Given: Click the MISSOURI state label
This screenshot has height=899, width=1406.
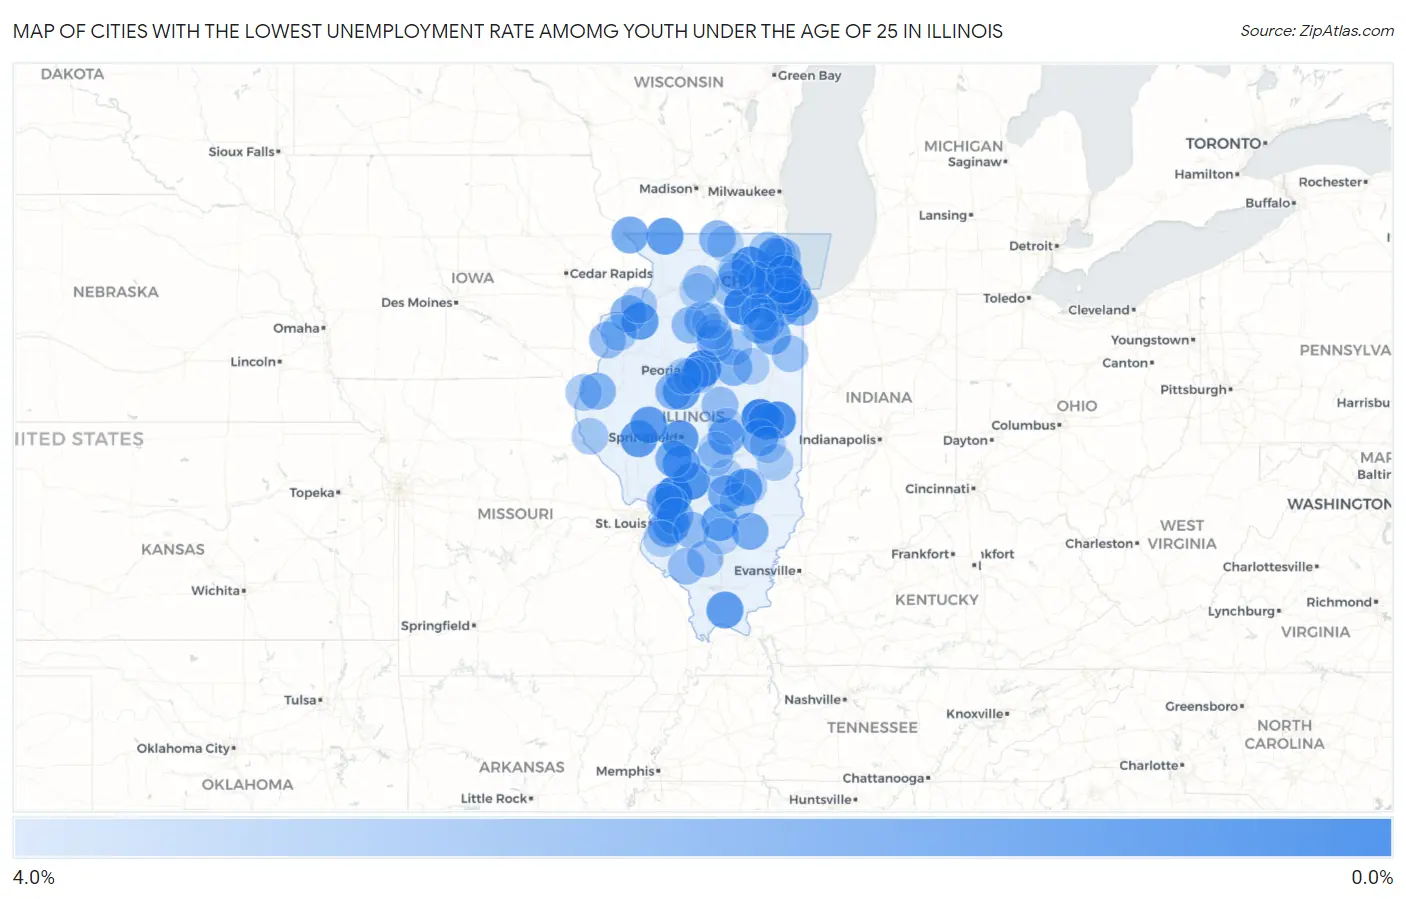Looking at the screenshot, I should (x=515, y=514).
